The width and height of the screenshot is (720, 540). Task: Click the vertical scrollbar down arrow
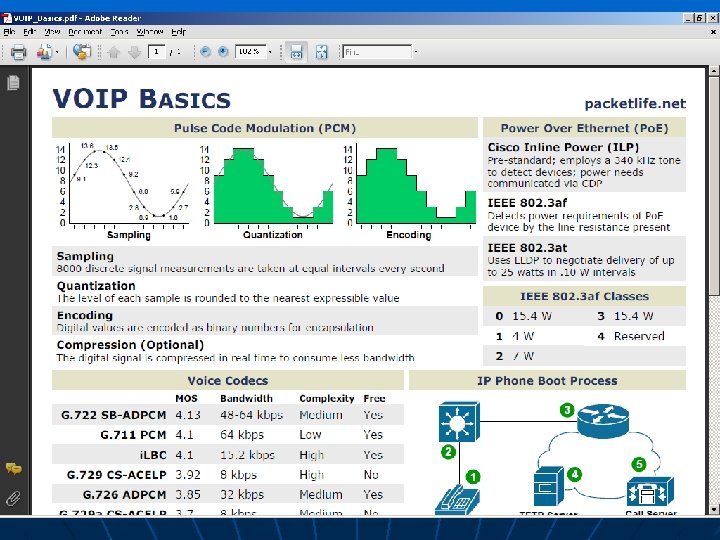click(714, 509)
